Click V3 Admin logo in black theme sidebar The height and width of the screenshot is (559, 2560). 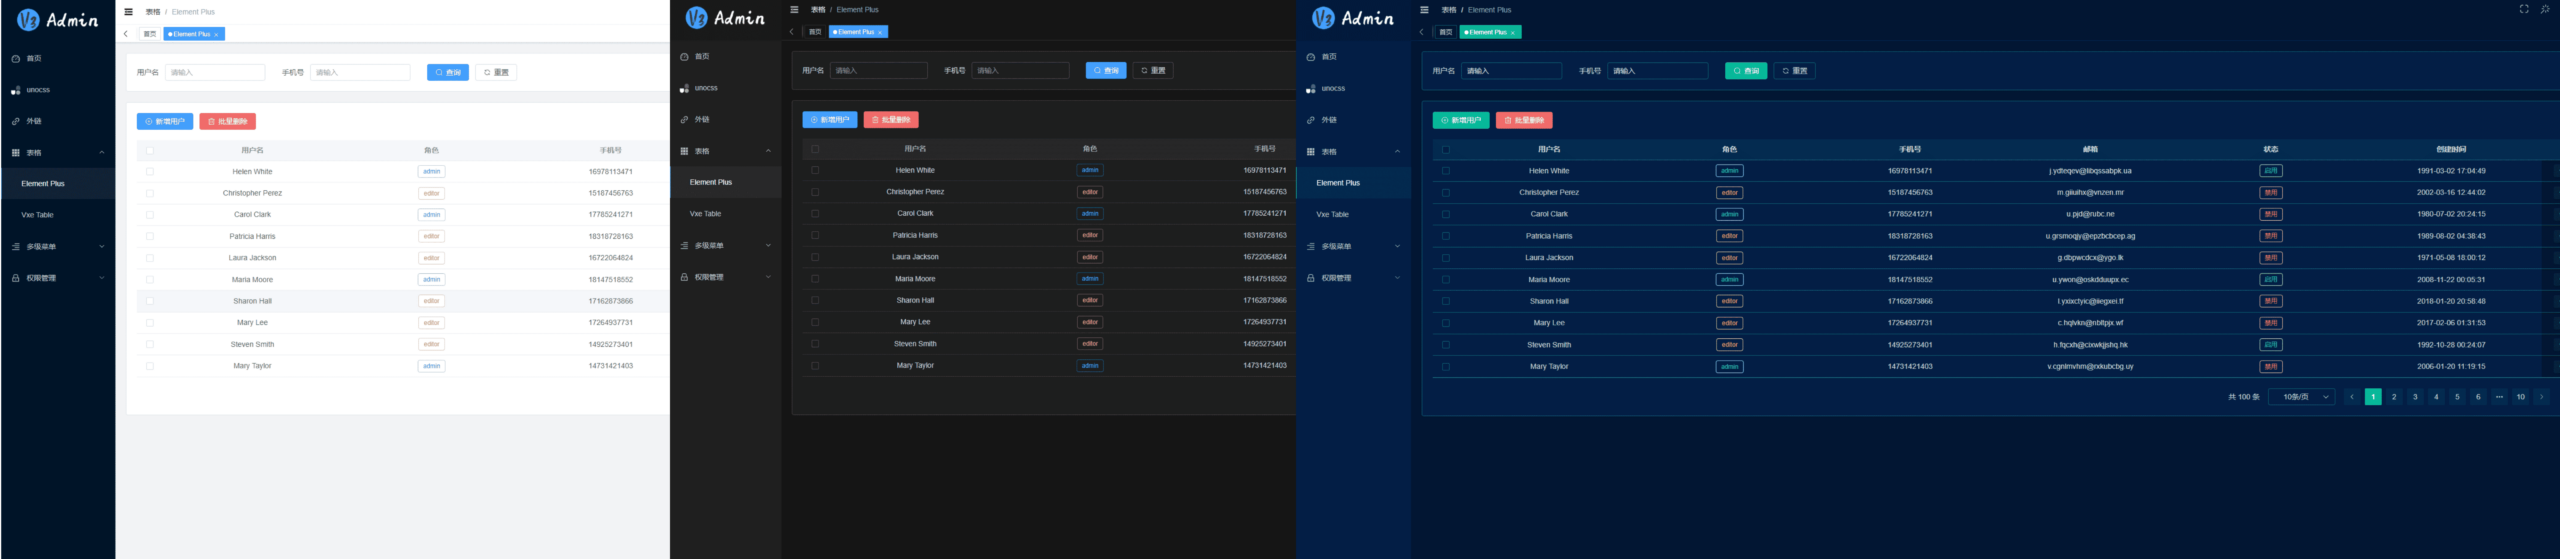click(725, 18)
